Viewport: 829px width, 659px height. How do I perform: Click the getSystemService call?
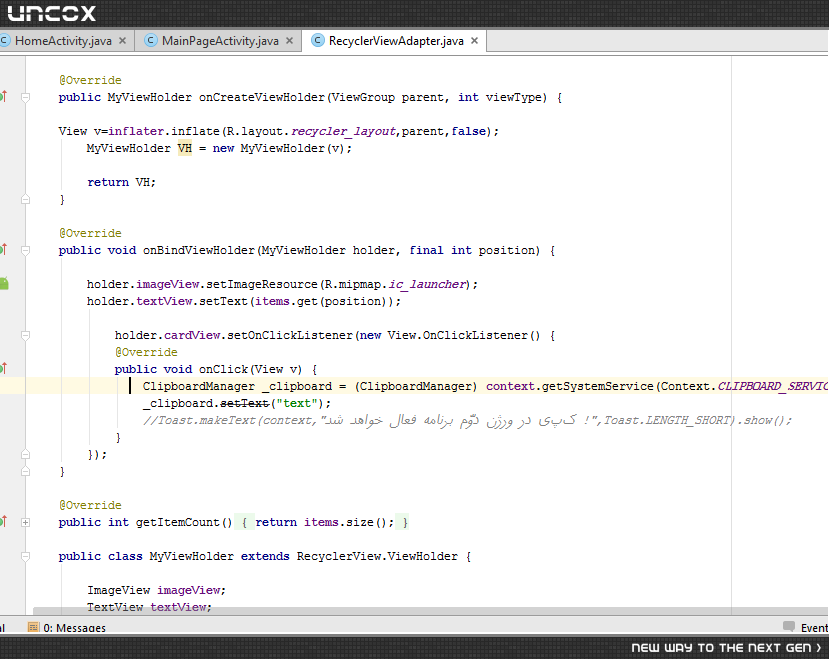[597, 386]
